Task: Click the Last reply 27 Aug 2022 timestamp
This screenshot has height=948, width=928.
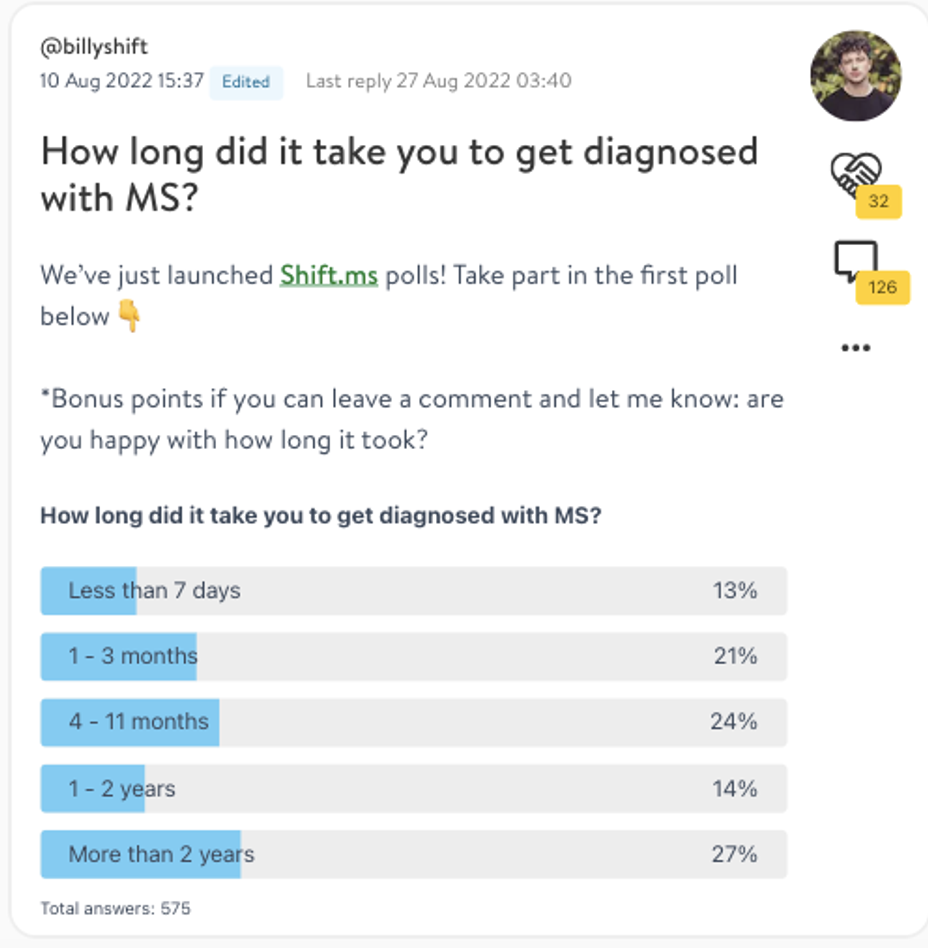Action: (438, 81)
